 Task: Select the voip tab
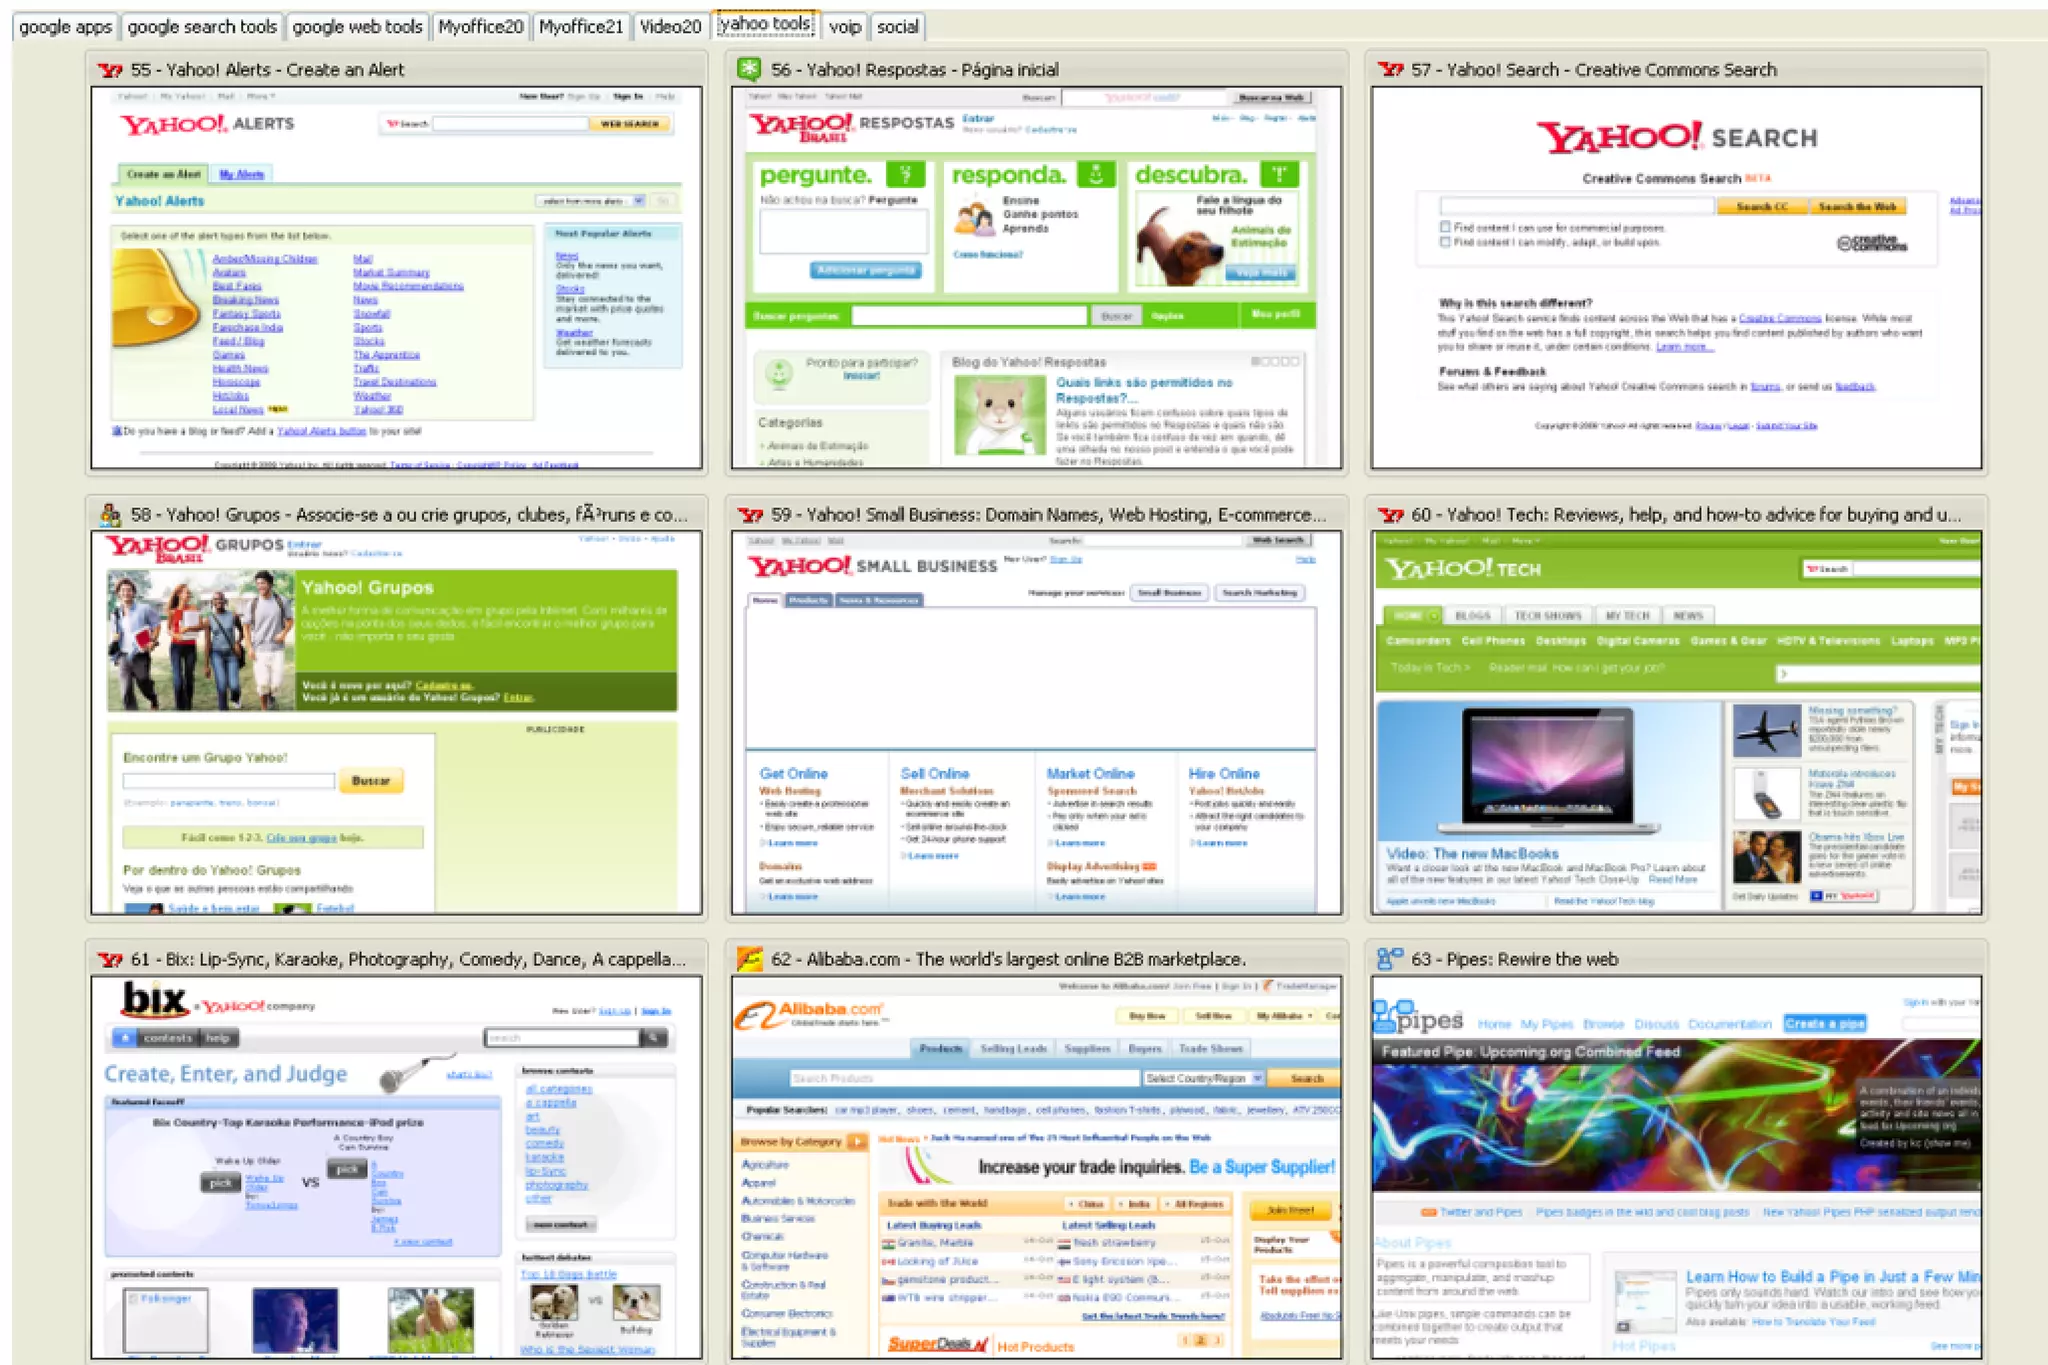point(844,27)
